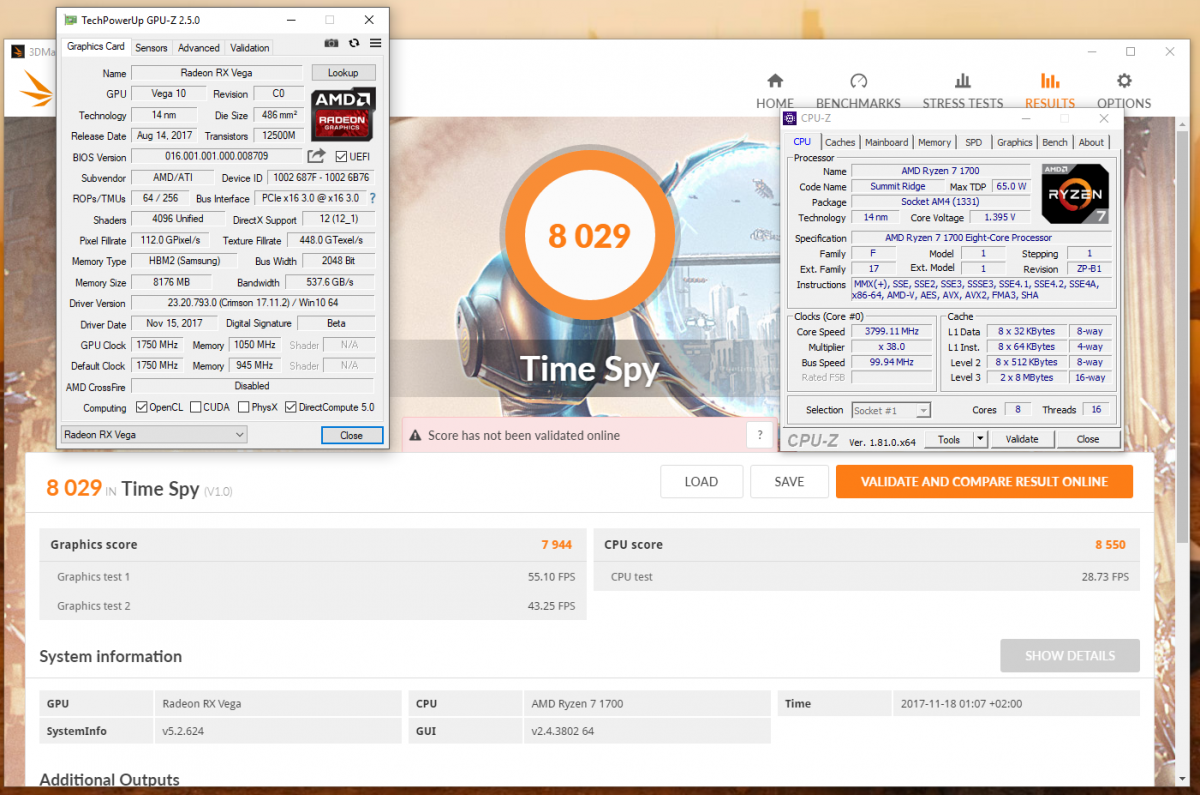Switch to GPU-Z Sensors tab
This screenshot has height=795, width=1200.
[151, 47]
